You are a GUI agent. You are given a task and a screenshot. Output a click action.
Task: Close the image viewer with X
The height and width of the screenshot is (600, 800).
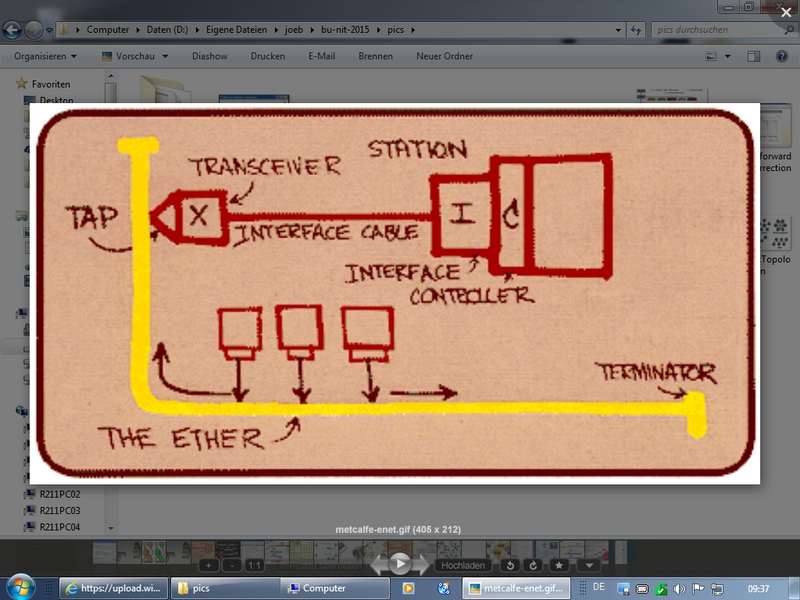pos(787,12)
